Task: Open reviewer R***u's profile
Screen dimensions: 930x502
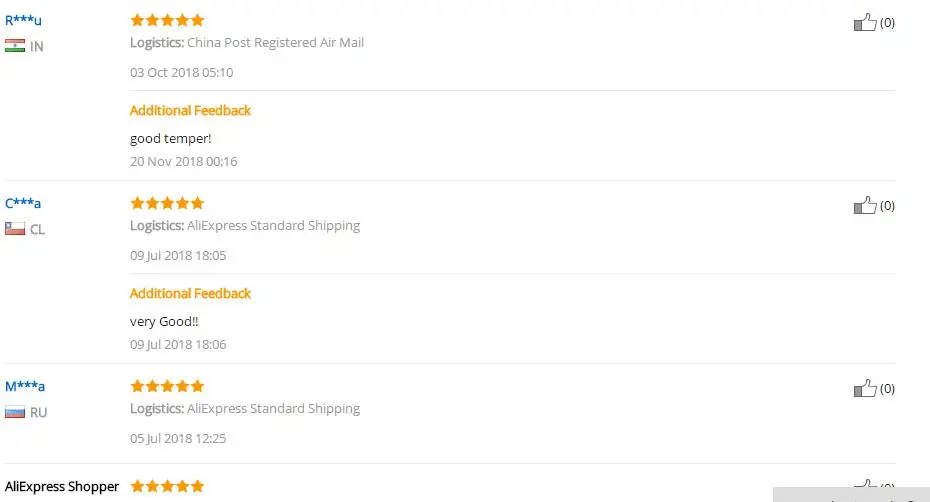Action: (23, 20)
